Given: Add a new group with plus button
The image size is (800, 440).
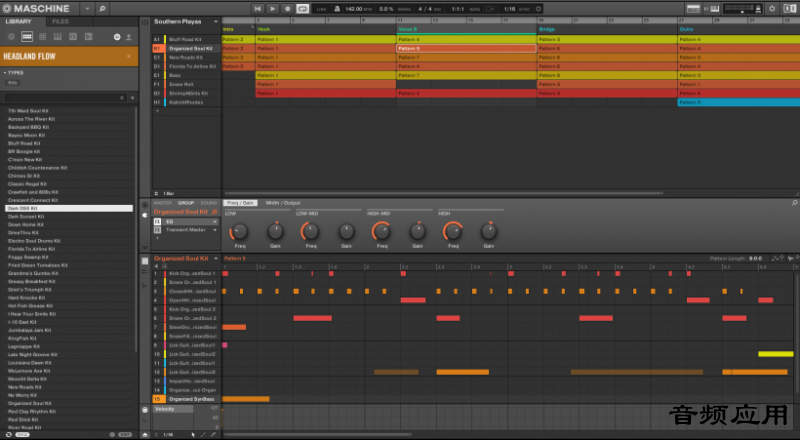Looking at the screenshot, I should coord(157,111).
